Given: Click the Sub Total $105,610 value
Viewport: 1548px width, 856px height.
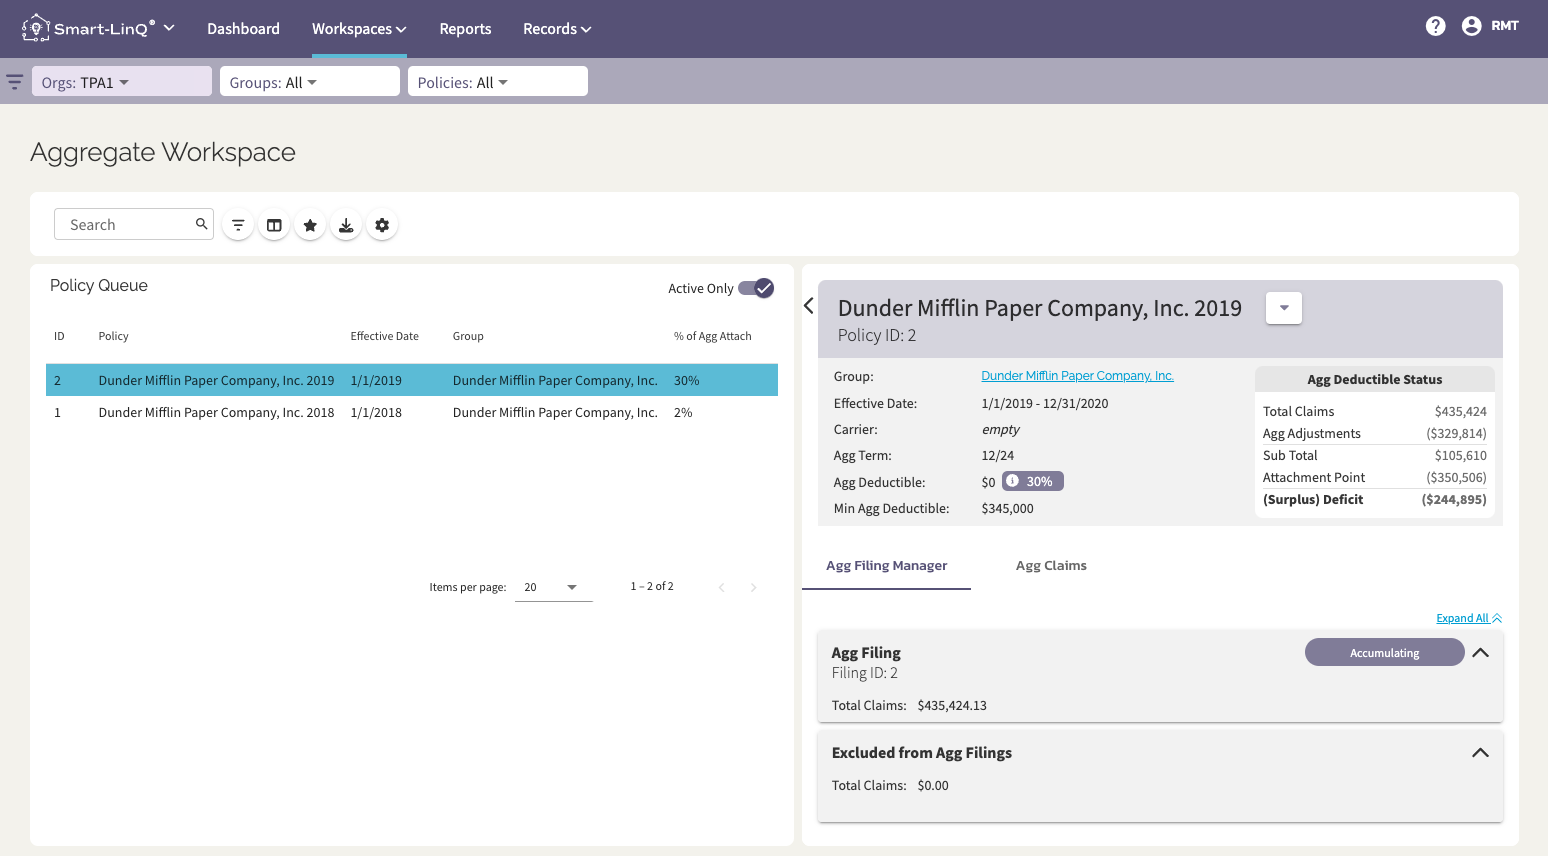Looking at the screenshot, I should [x=1460, y=455].
